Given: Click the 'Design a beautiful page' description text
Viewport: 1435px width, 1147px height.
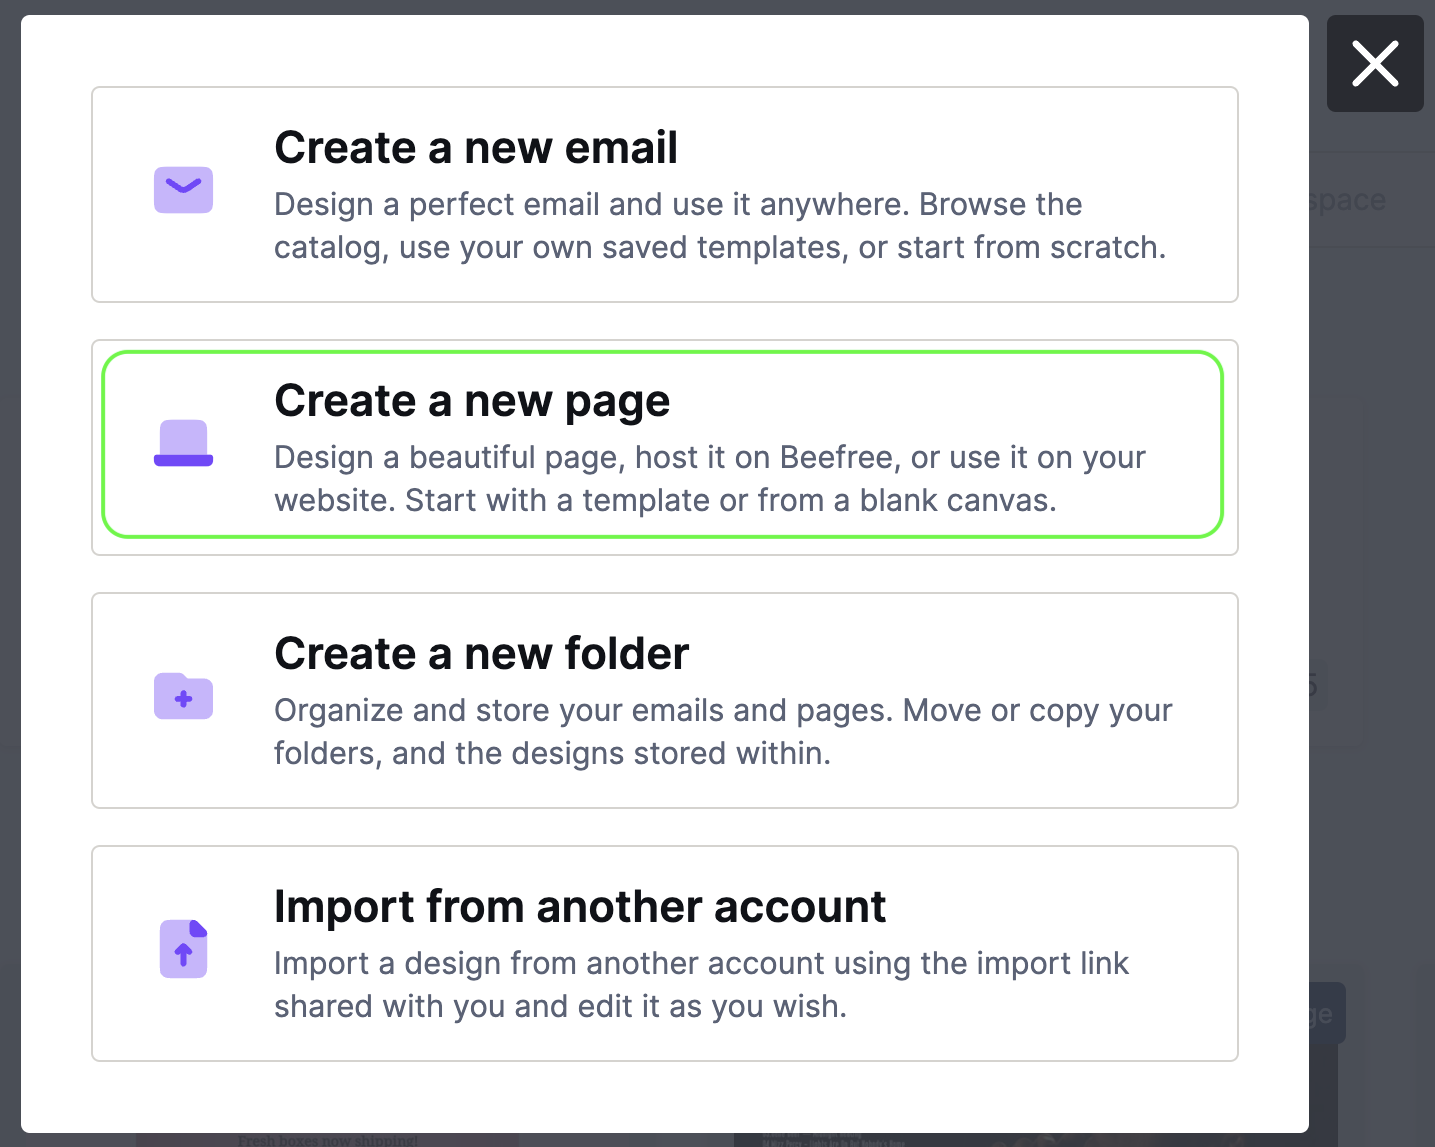Looking at the screenshot, I should (x=710, y=479).
